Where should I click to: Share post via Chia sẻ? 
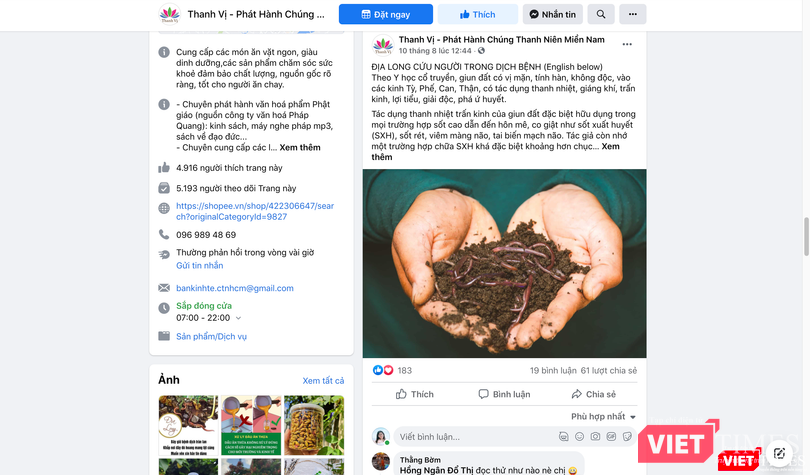coord(594,394)
